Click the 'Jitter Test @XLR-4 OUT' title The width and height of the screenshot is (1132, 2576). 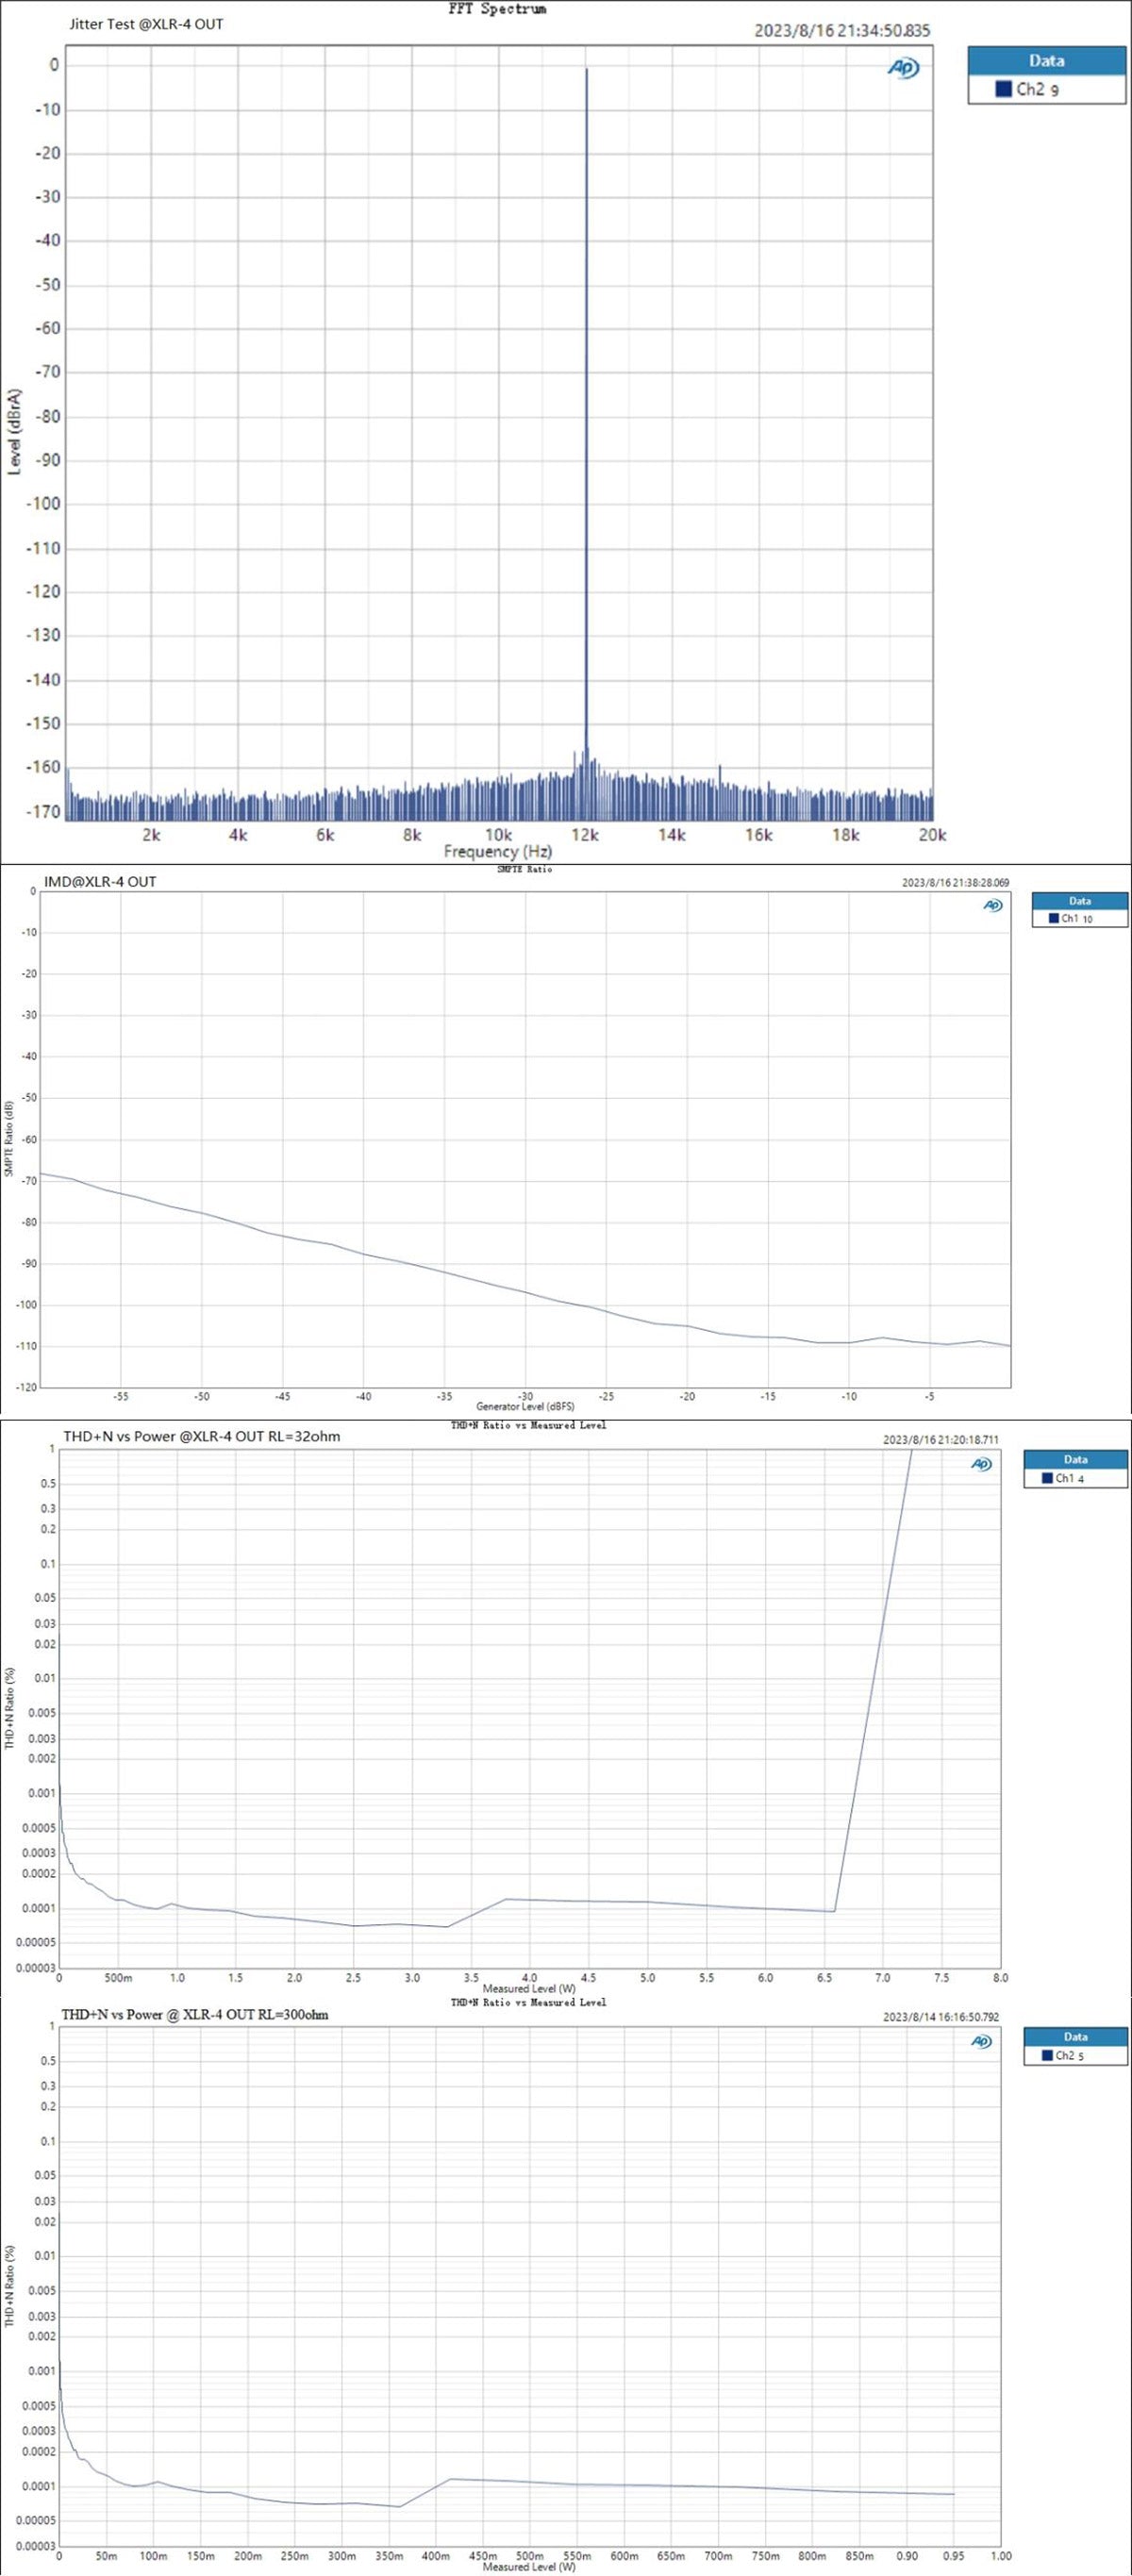[146, 24]
